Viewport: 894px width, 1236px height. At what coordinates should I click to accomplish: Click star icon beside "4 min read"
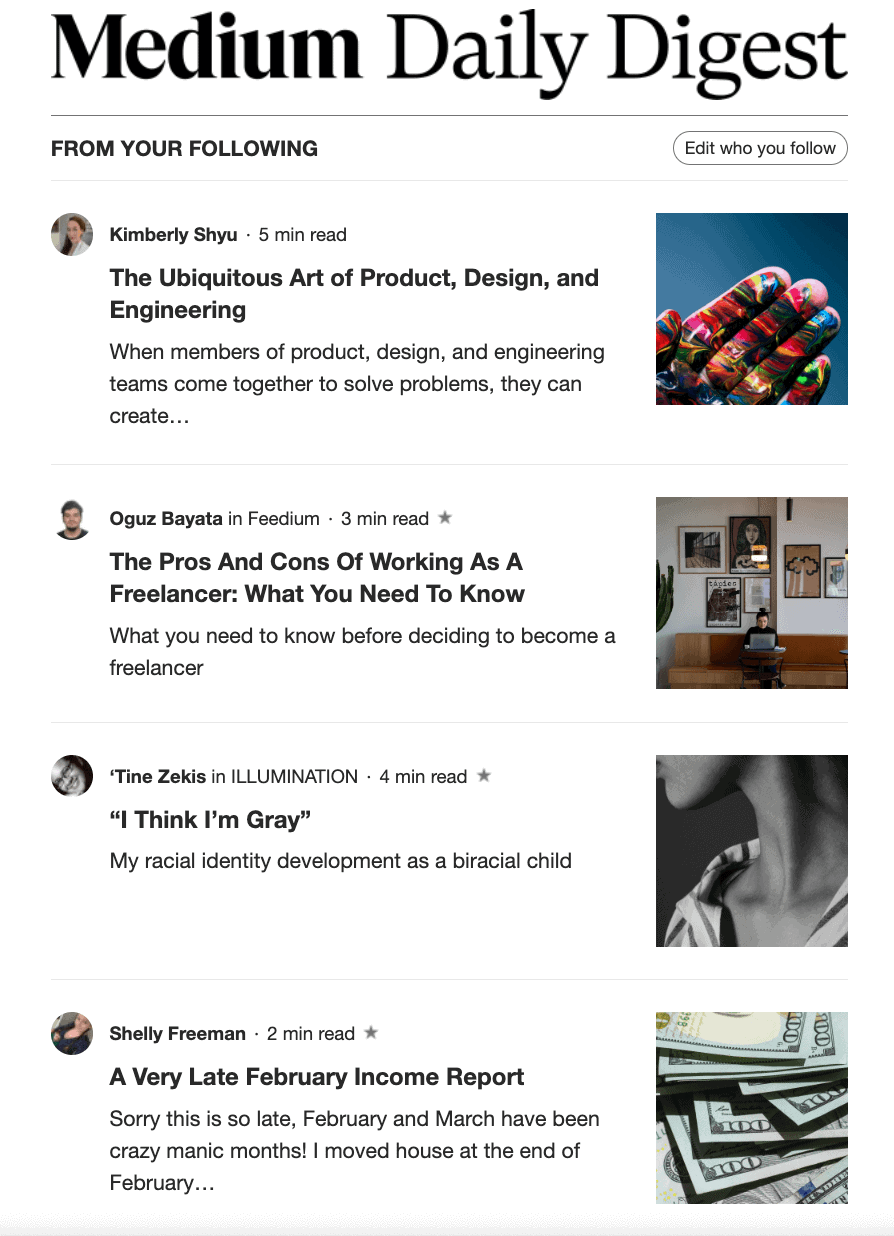[x=484, y=775]
